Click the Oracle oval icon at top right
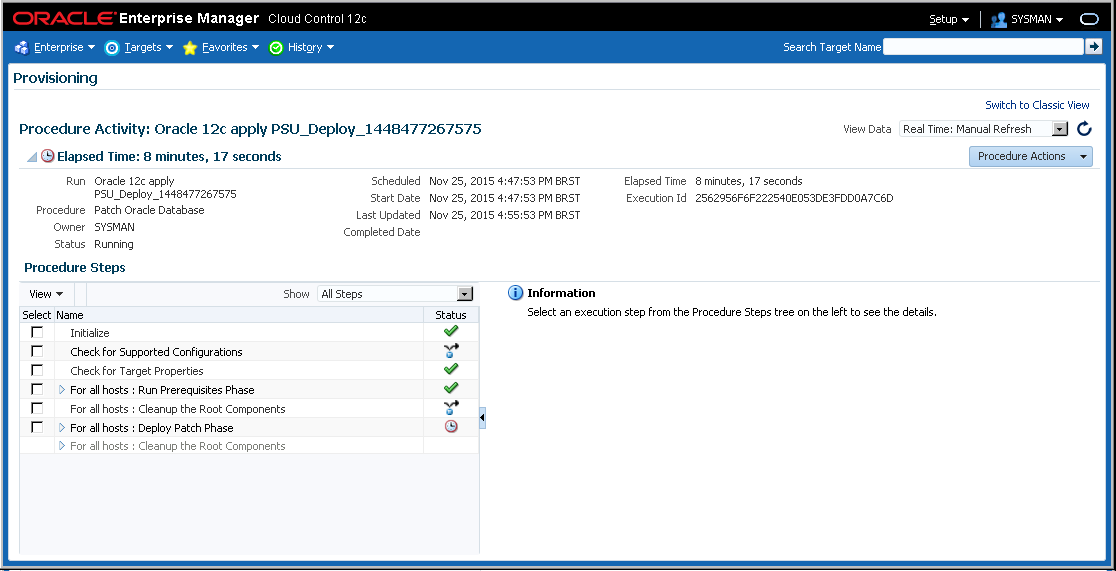This screenshot has height=571, width=1116. (1090, 19)
